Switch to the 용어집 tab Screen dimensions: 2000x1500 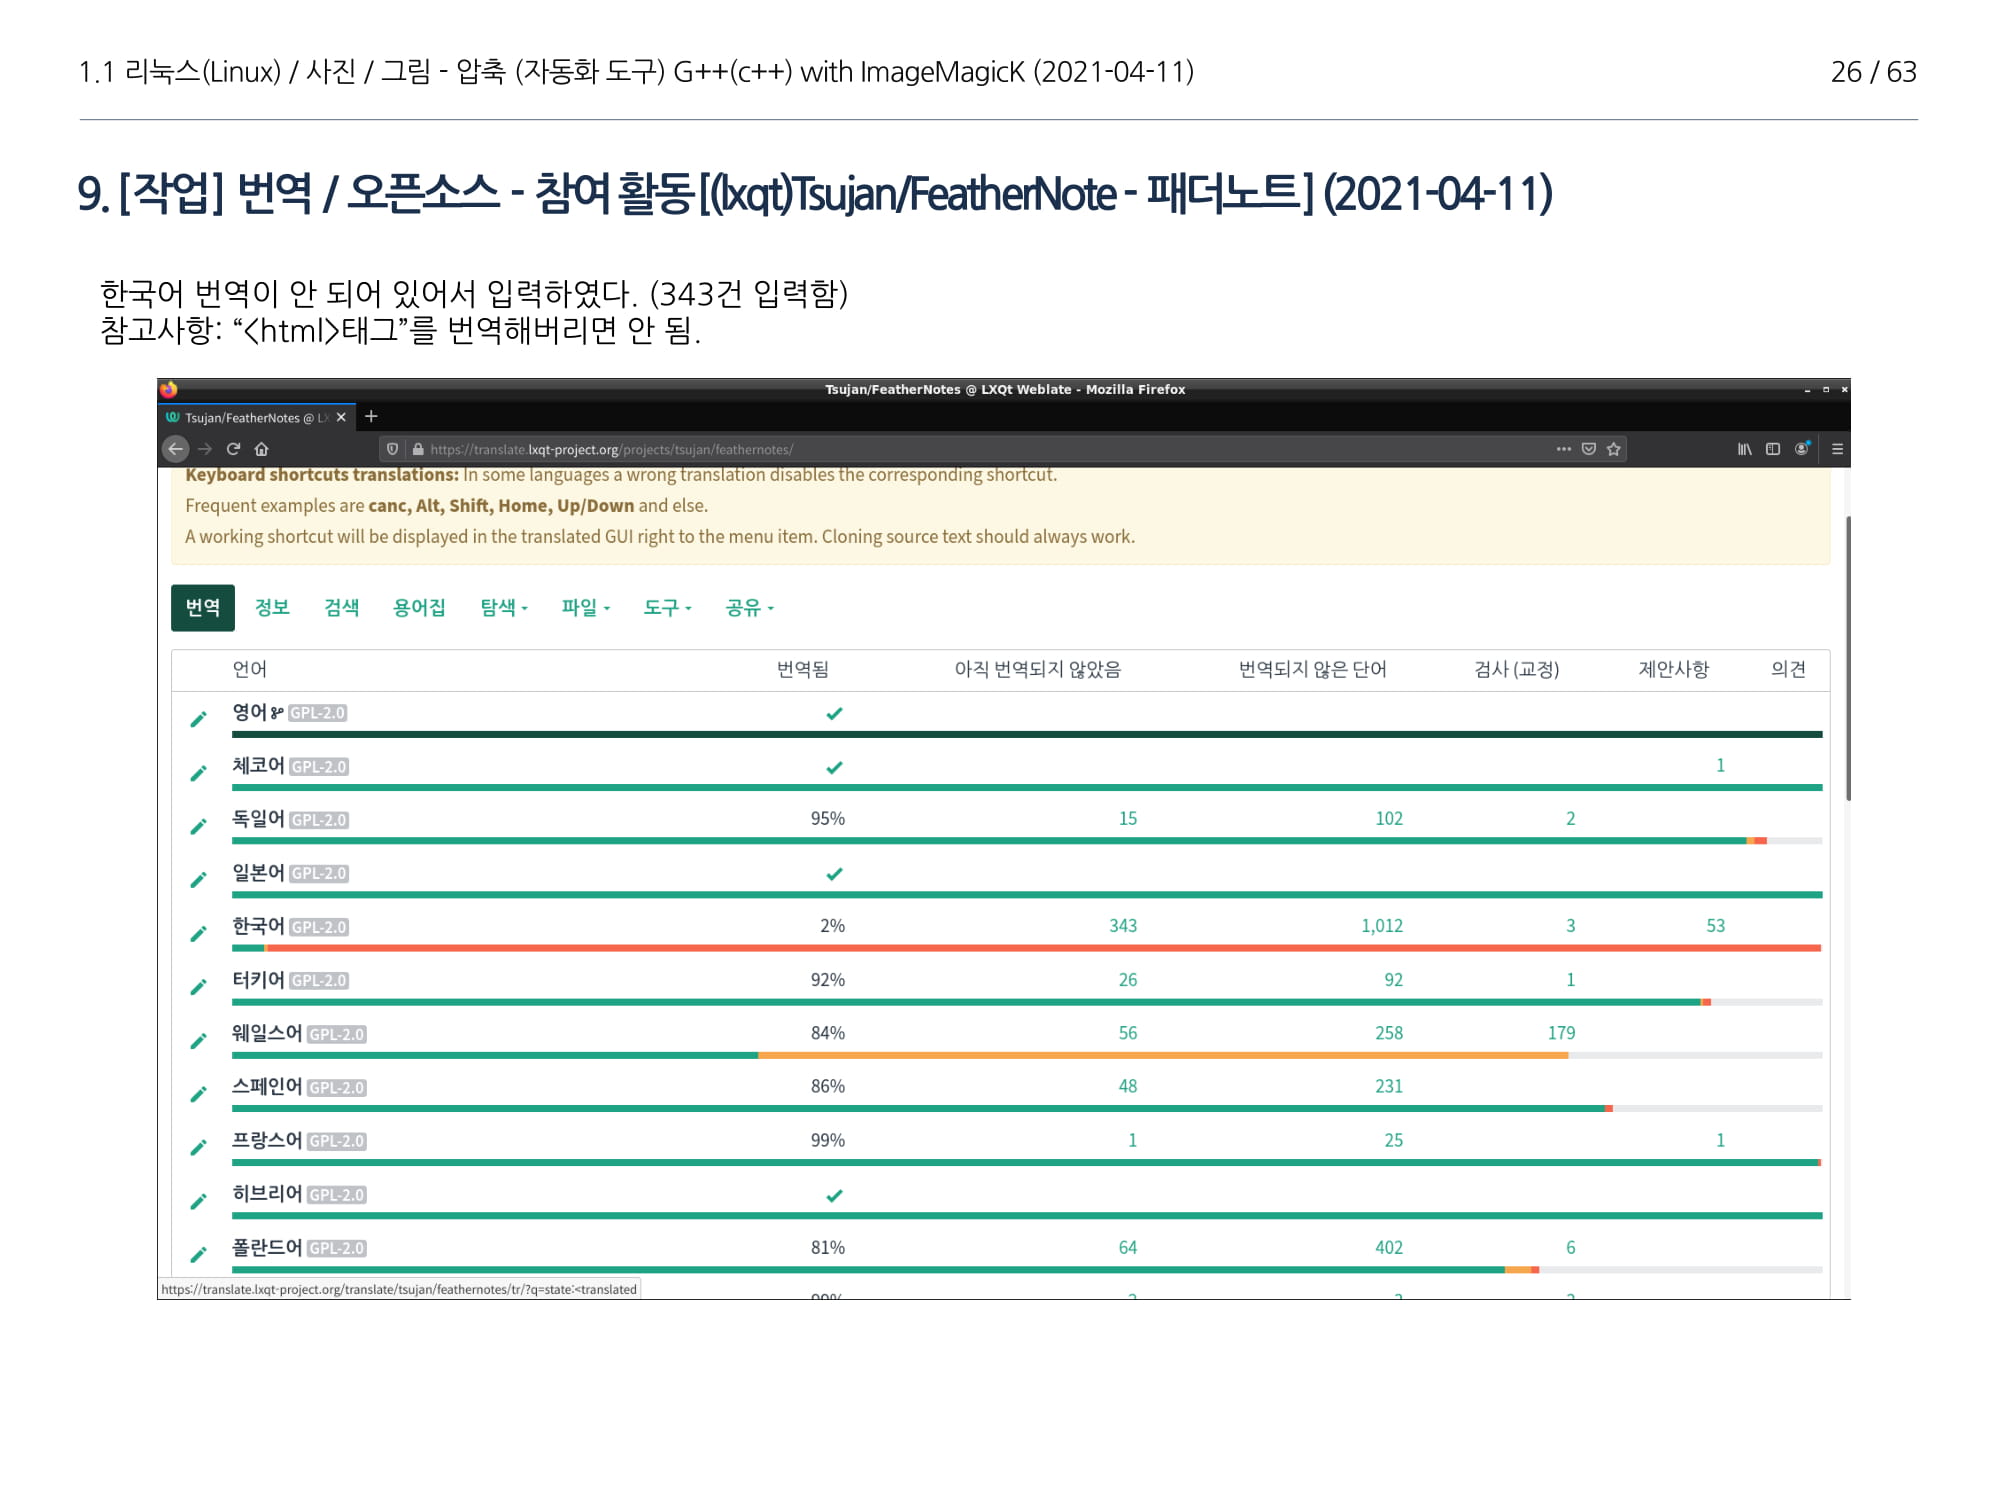(419, 607)
